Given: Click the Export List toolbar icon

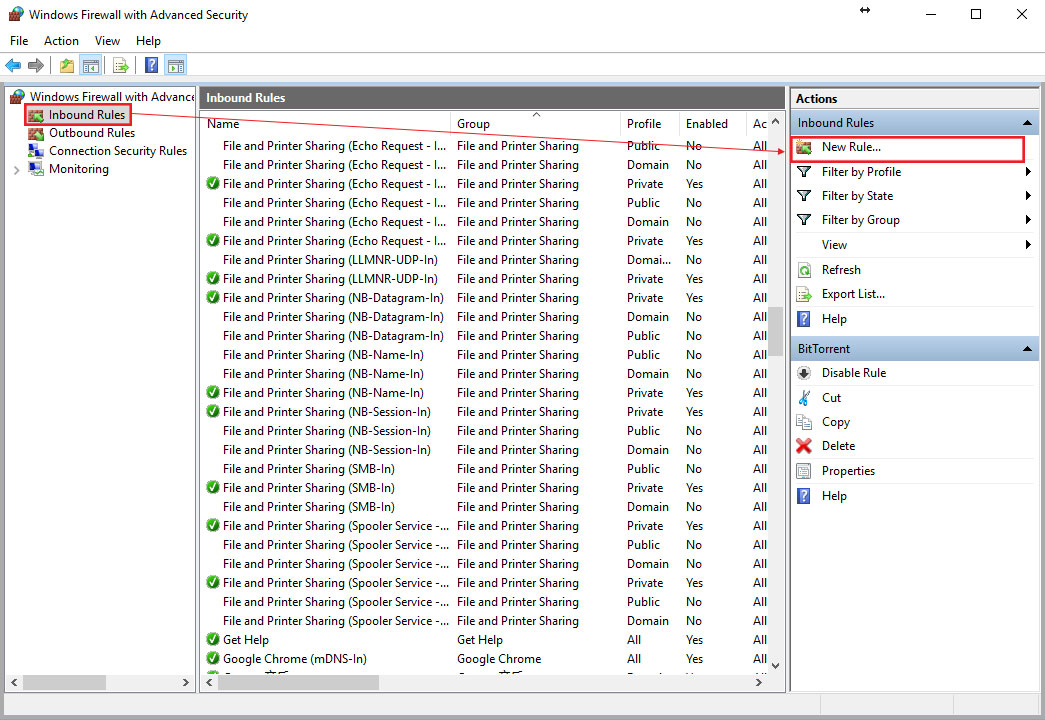Looking at the screenshot, I should pos(121,65).
